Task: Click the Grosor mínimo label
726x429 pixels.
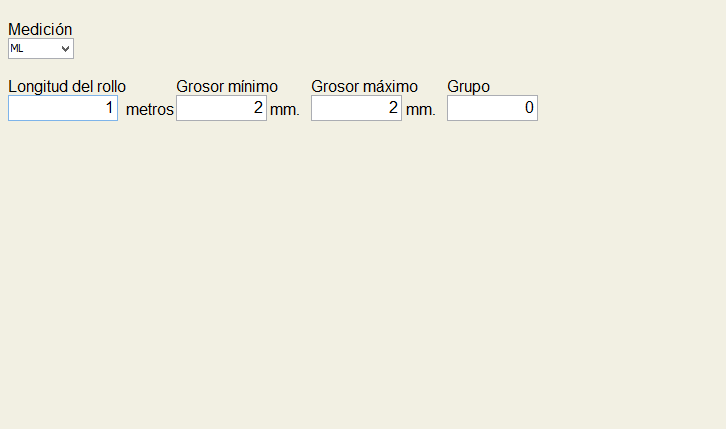Action: coord(227,87)
